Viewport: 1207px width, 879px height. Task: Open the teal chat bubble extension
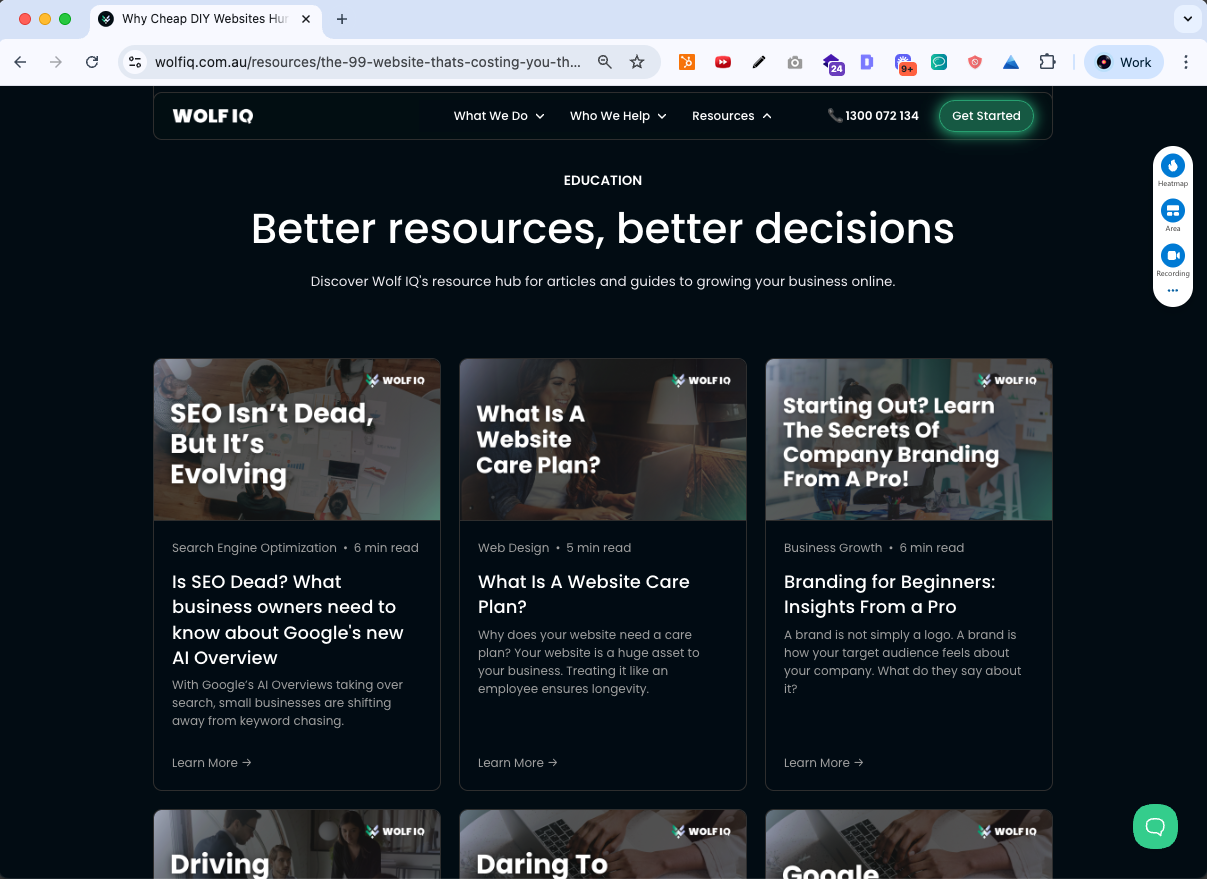[939, 62]
